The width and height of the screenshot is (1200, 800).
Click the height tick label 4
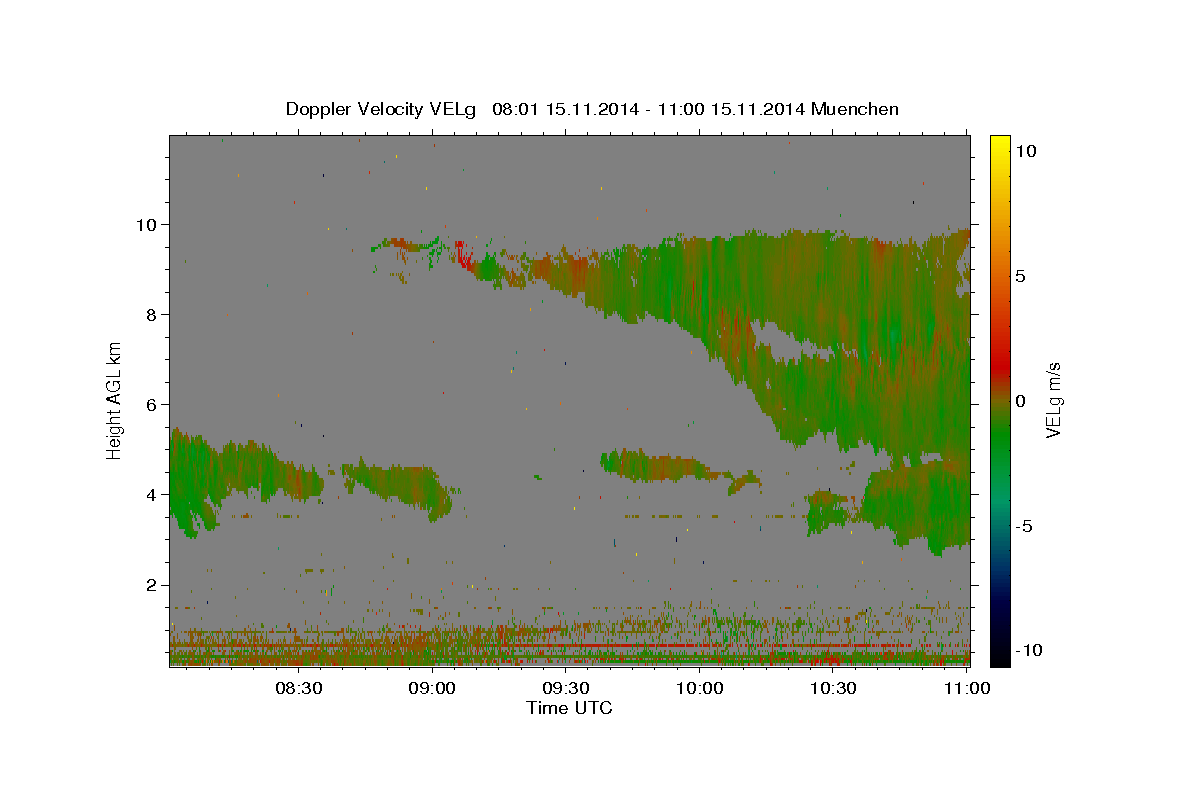154,494
